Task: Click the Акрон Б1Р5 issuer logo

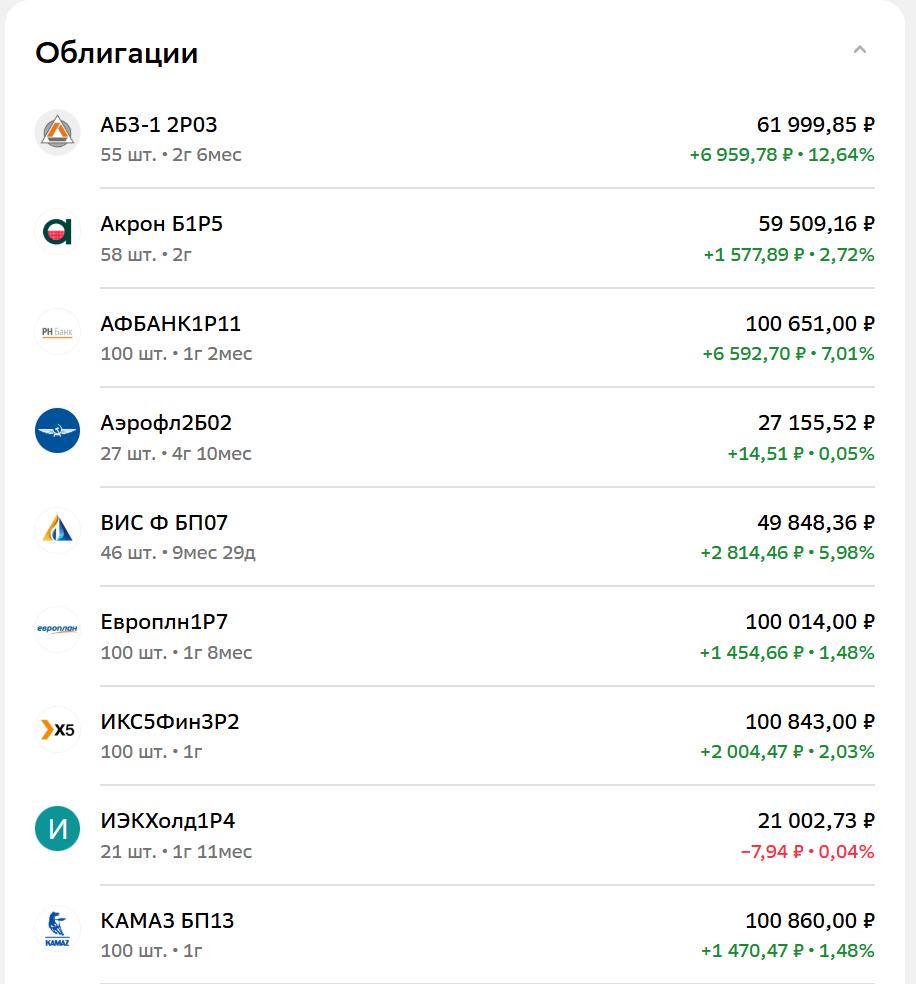Action: coord(57,232)
